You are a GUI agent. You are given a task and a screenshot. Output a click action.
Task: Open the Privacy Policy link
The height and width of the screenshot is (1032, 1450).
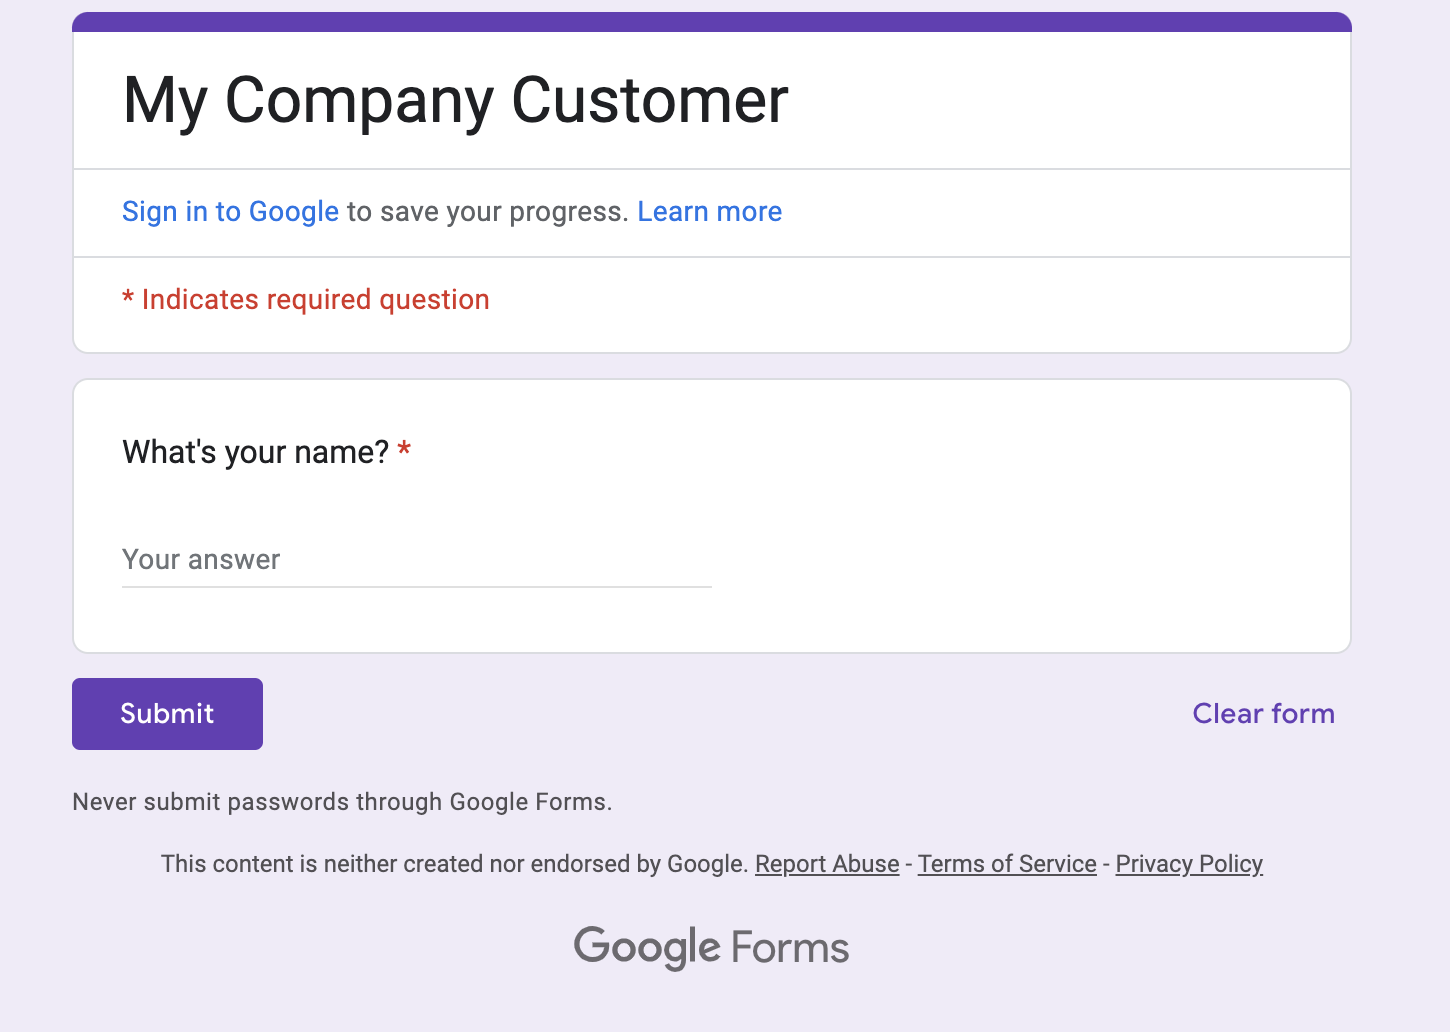pos(1189,864)
